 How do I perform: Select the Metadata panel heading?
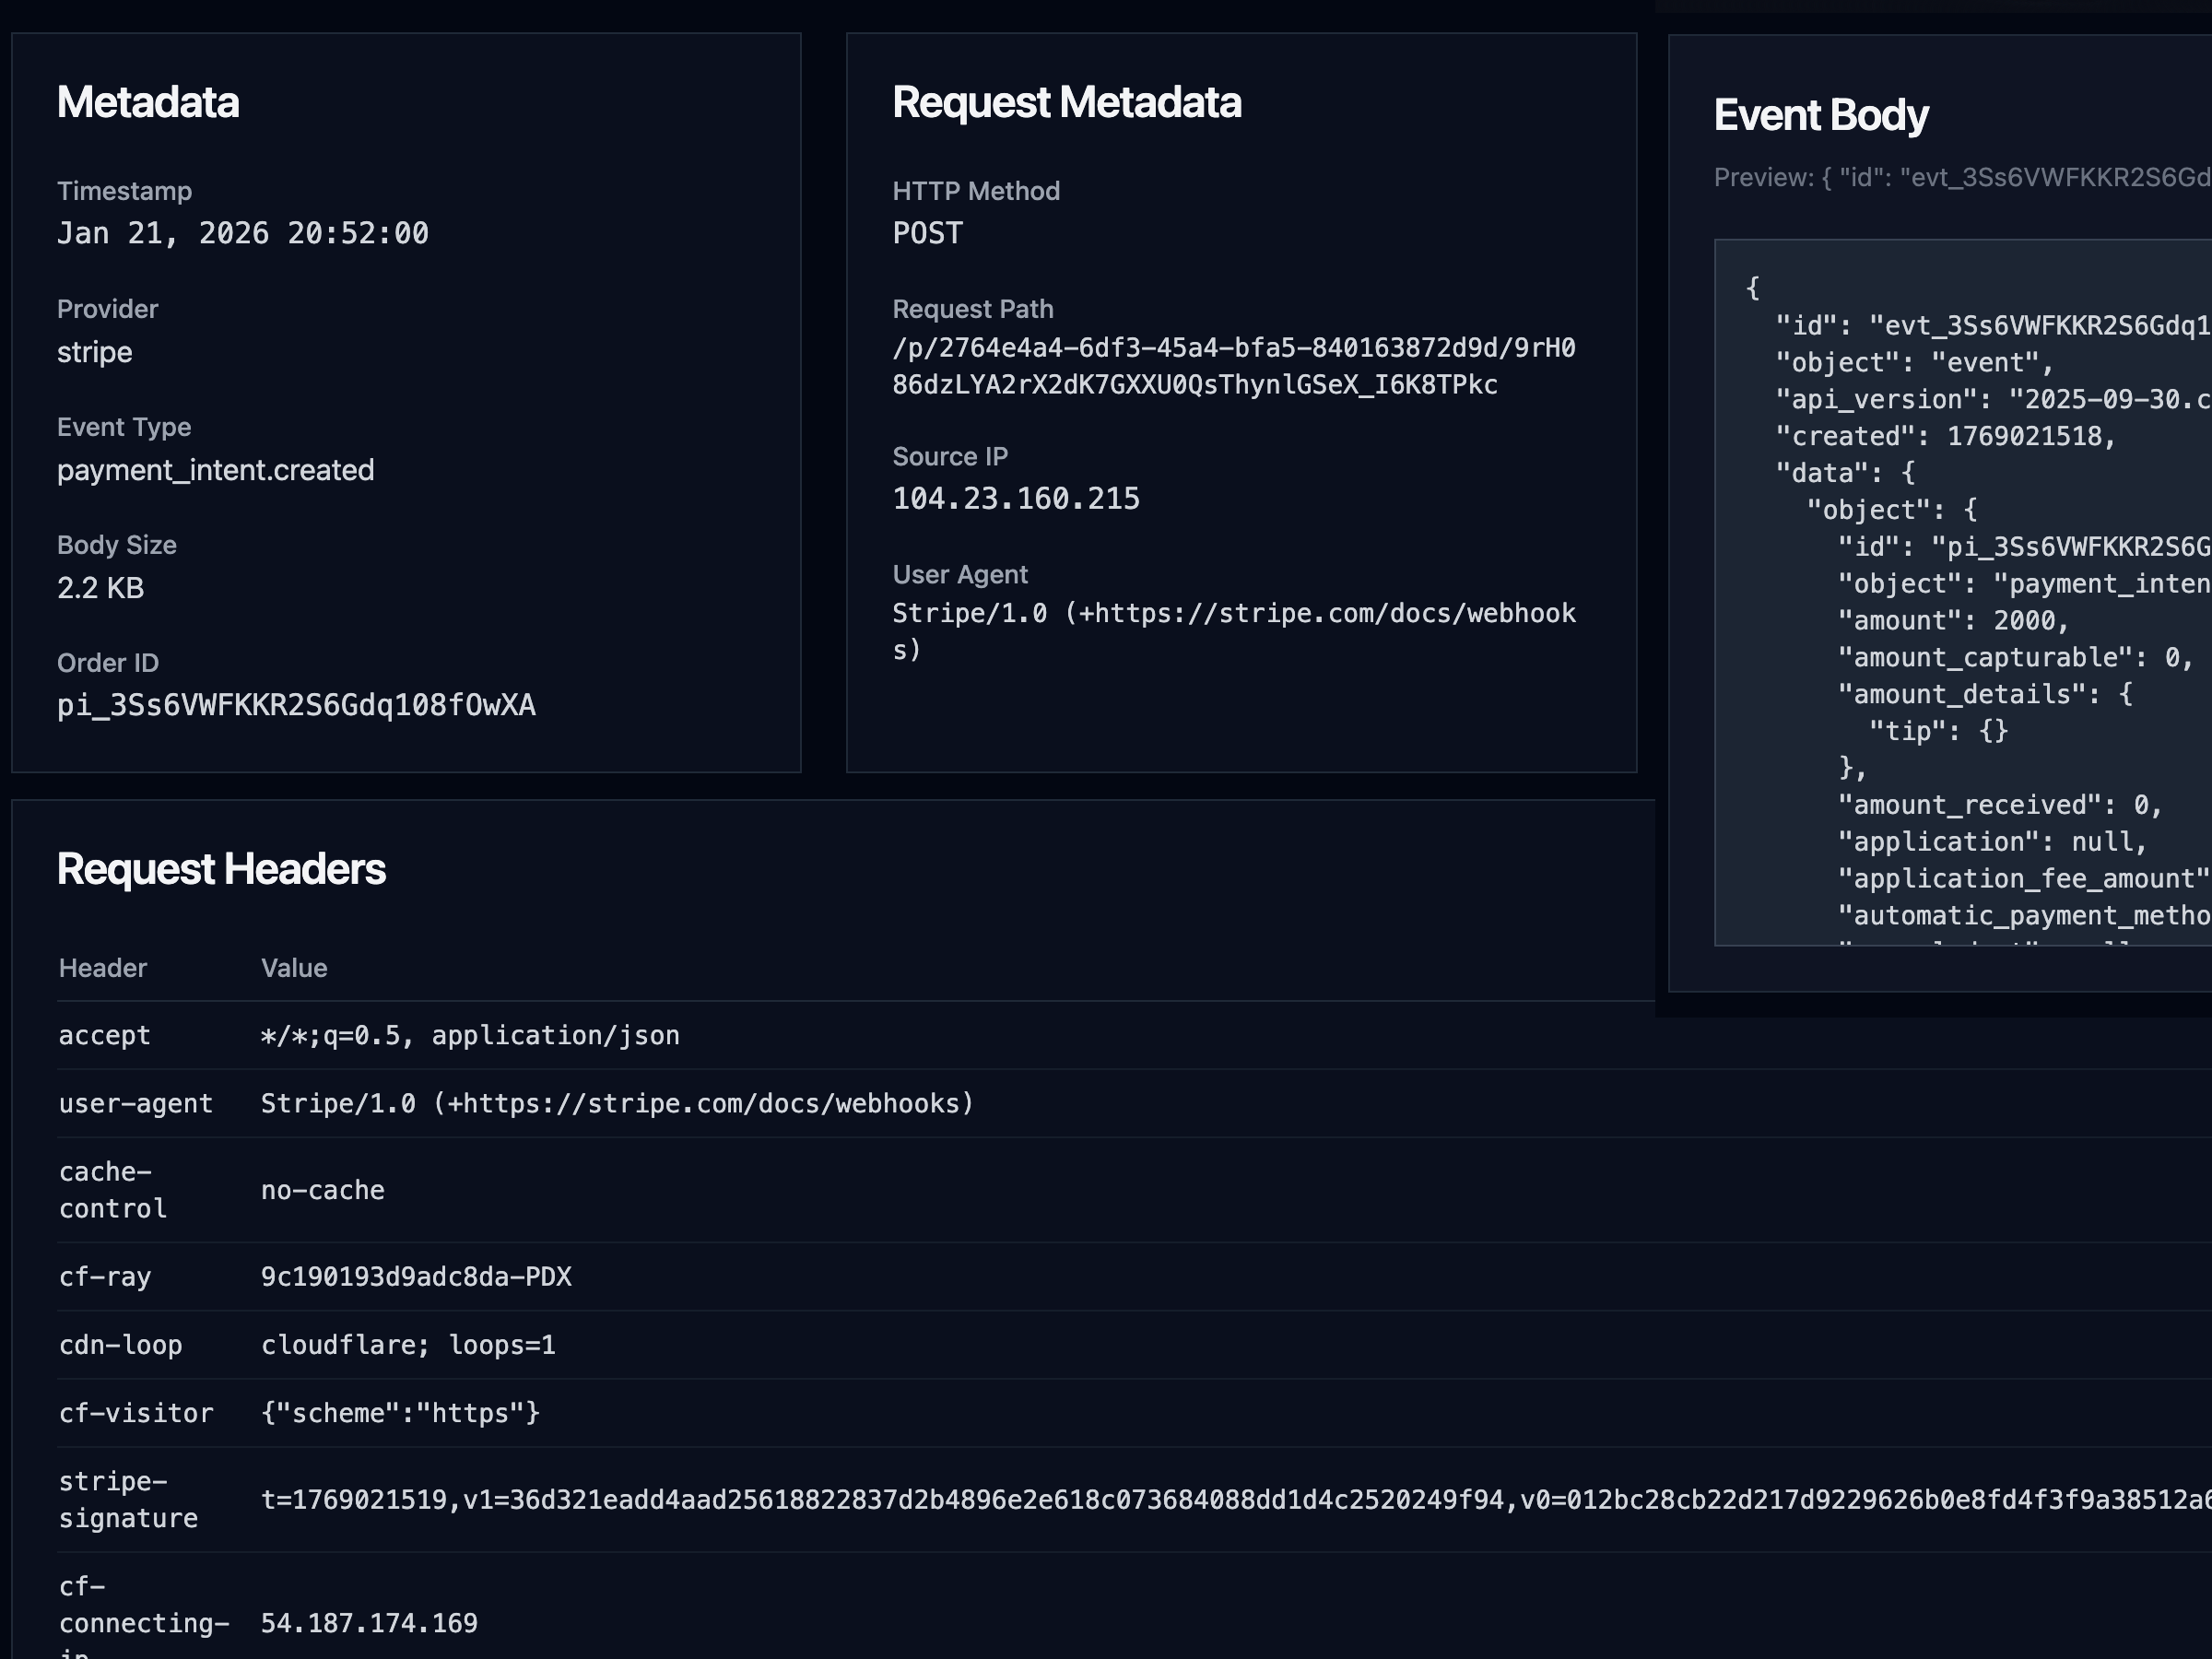tap(148, 102)
